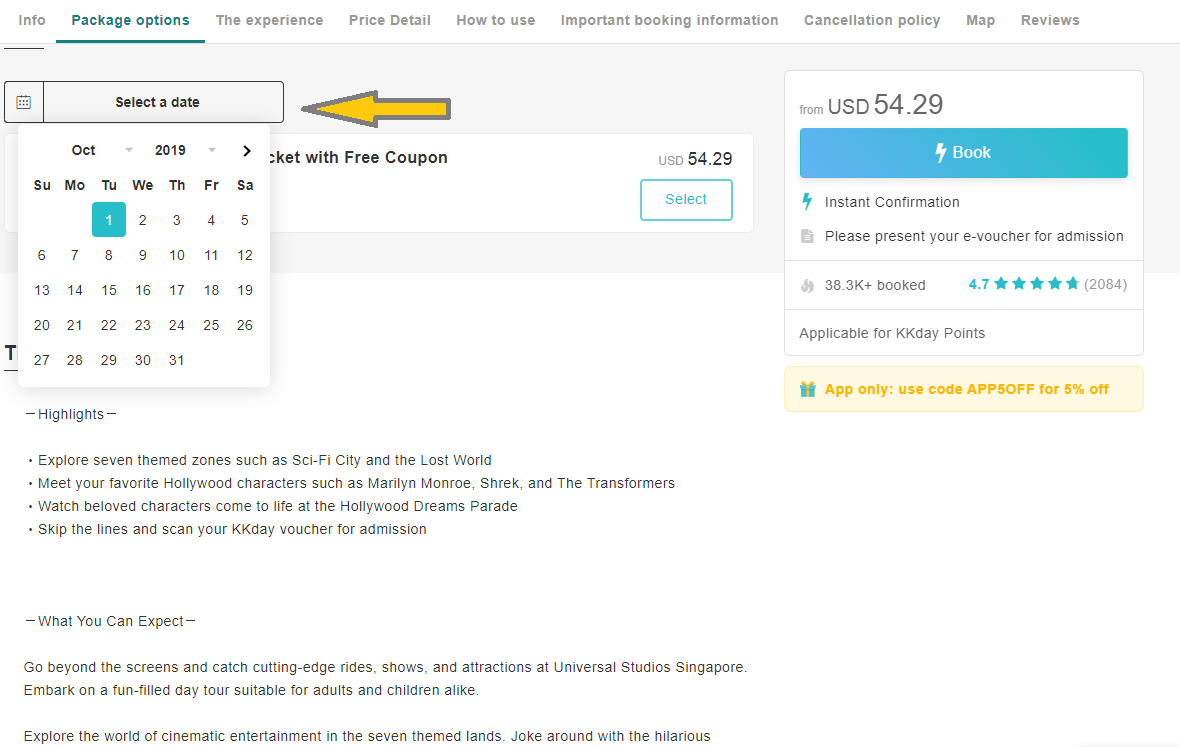
Task: Open the 2019 year dropdown
Action: [185, 150]
